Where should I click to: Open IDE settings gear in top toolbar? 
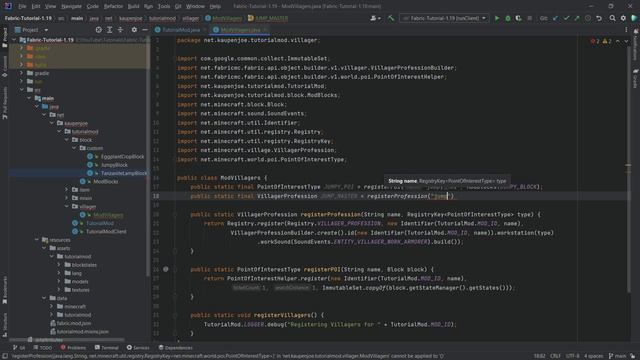point(623,18)
